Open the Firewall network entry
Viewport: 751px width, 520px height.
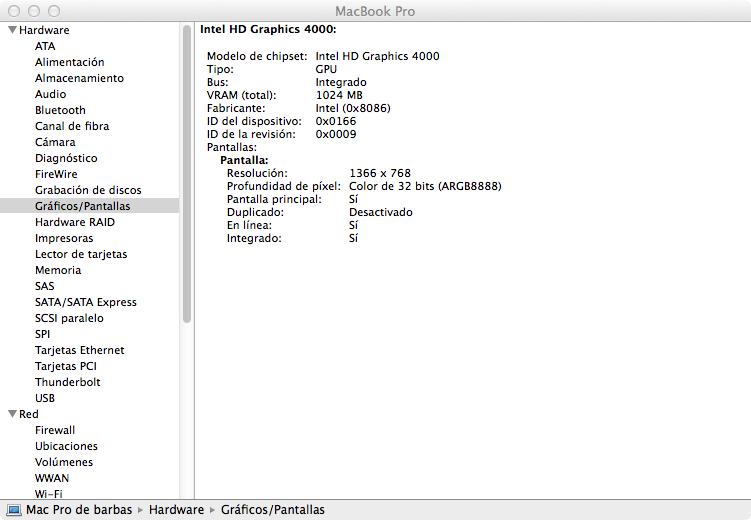click(55, 430)
